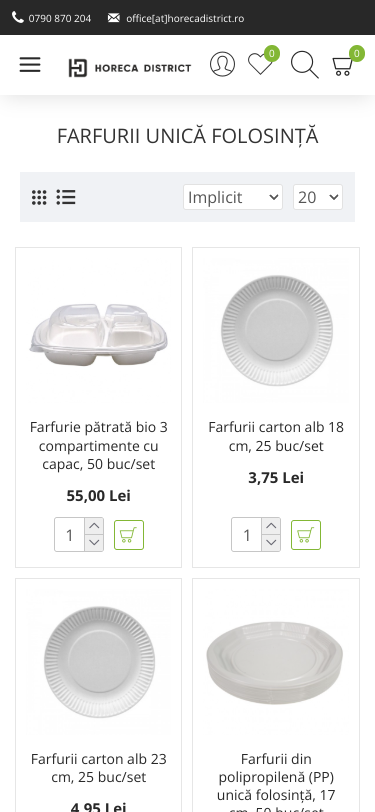The image size is (375, 812).
Task: Add Farfurii carton alb 18 cm to cart
Action: point(306,535)
